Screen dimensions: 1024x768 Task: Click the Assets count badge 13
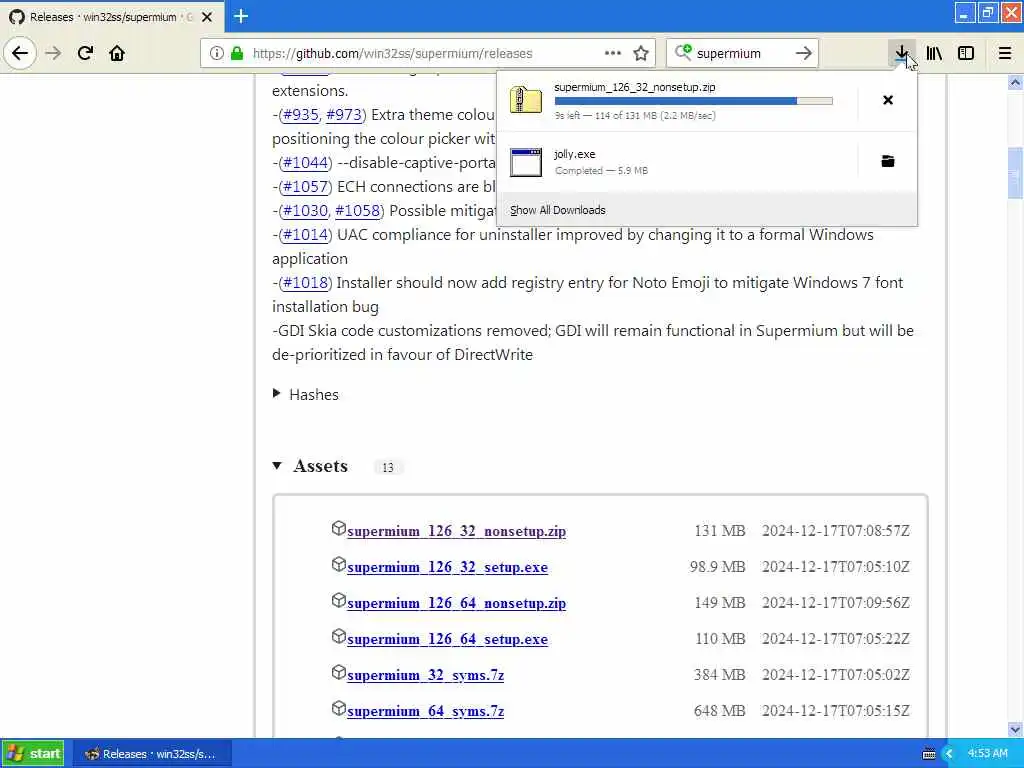(388, 467)
